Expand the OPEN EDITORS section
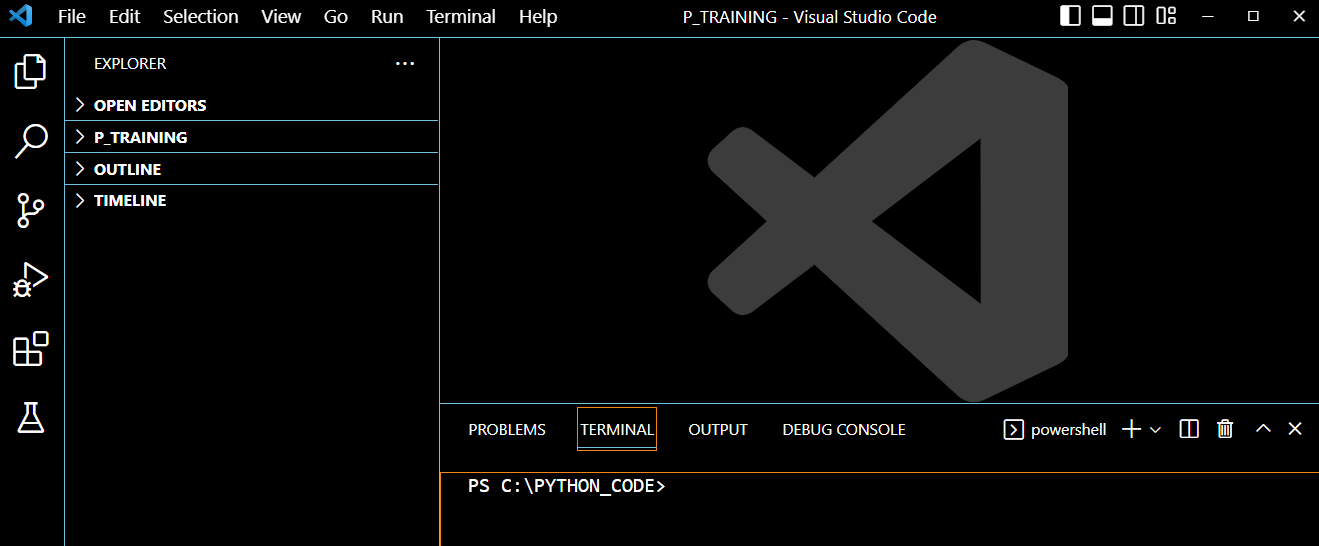Image resolution: width=1319 pixels, height=546 pixels. [150, 105]
